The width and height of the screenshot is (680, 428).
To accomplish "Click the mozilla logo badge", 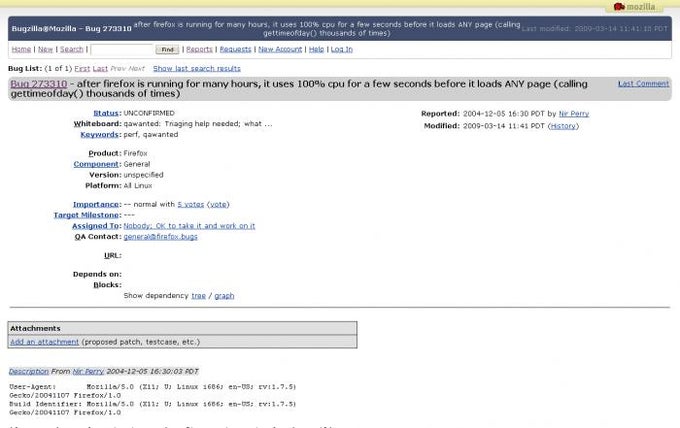I will click(x=634, y=7).
